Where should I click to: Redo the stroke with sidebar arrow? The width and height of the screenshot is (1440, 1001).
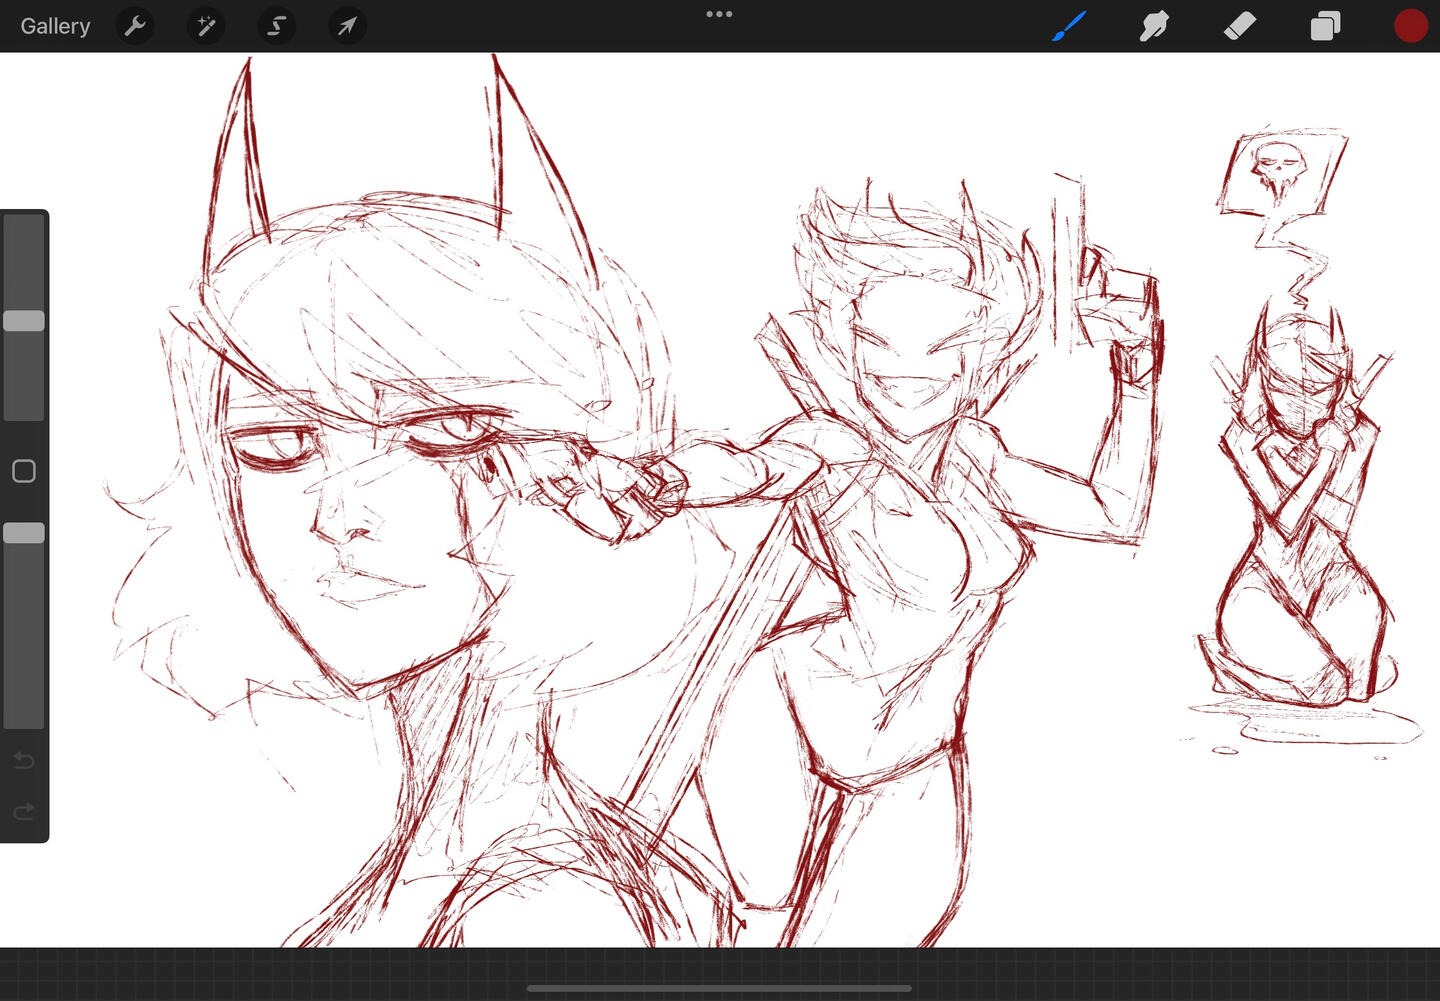point(24,811)
